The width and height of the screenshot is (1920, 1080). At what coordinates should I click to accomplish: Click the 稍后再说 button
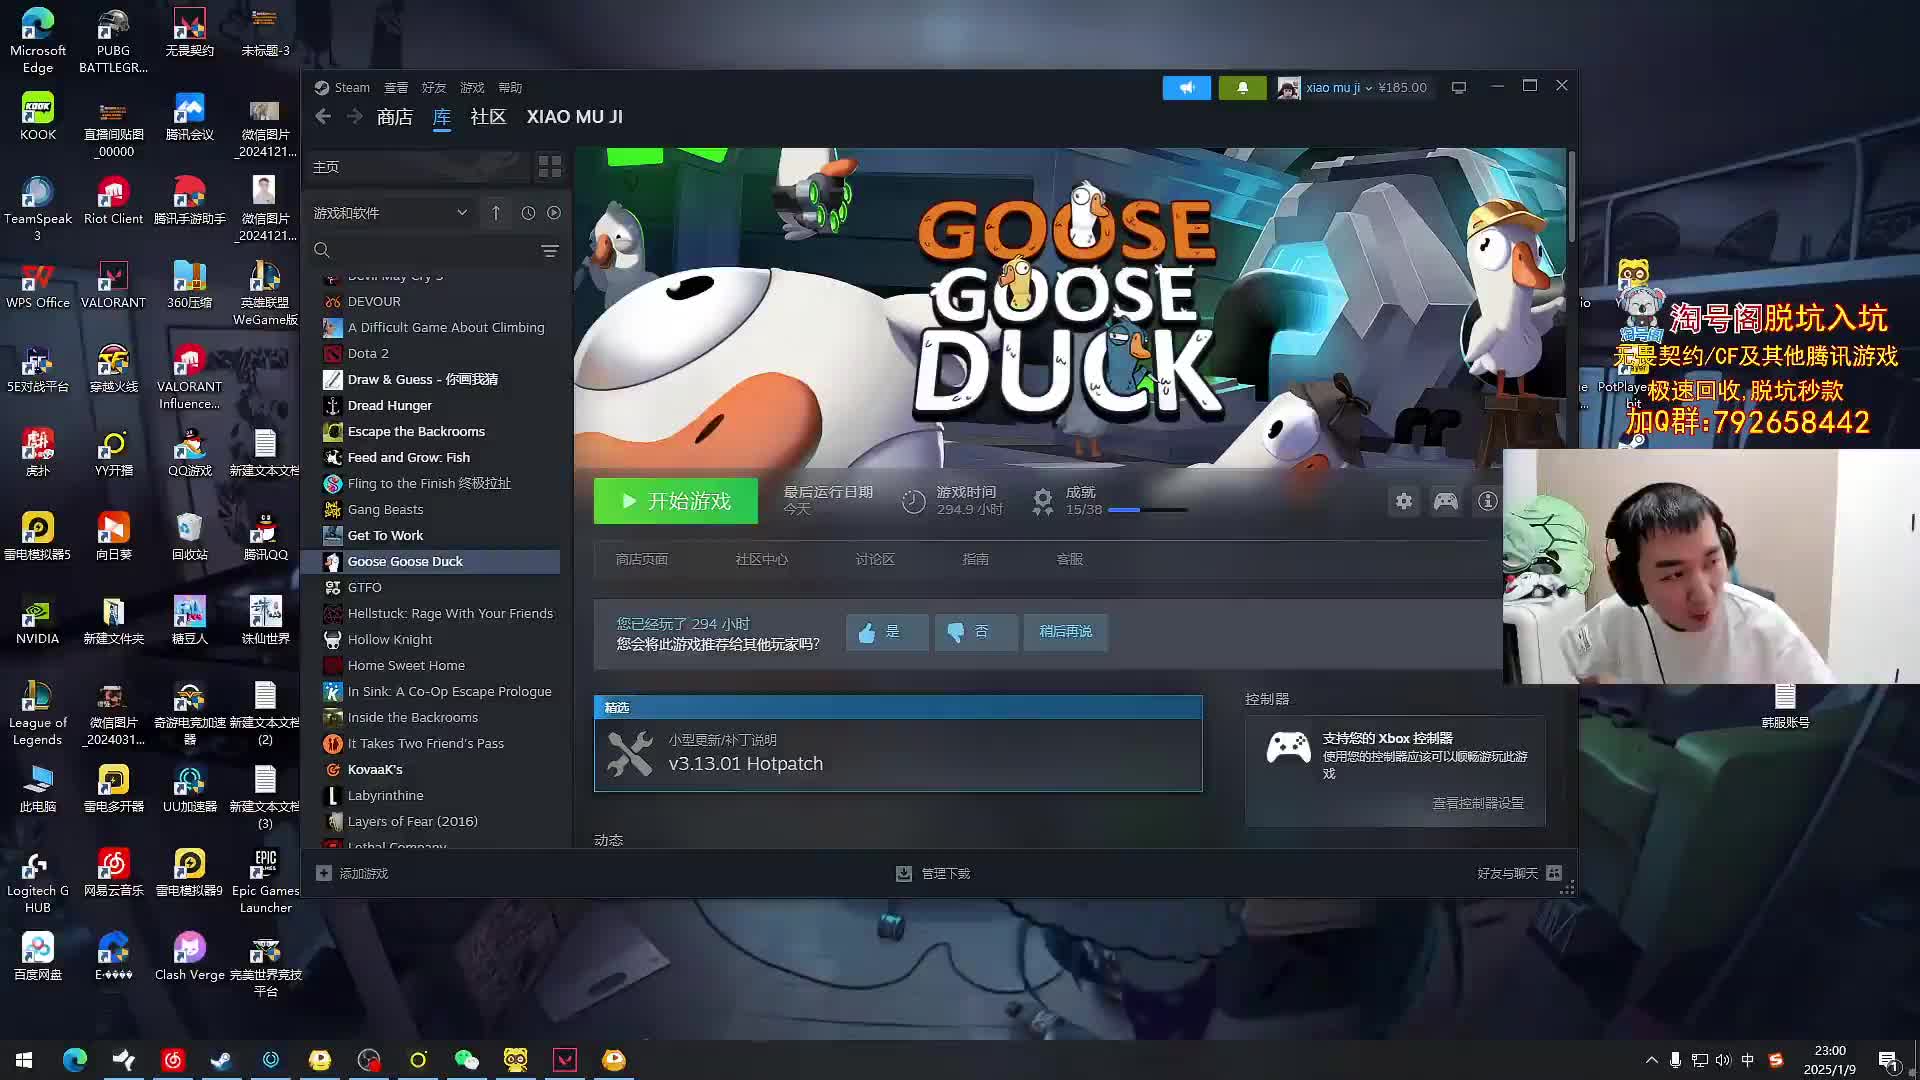[x=1065, y=632]
